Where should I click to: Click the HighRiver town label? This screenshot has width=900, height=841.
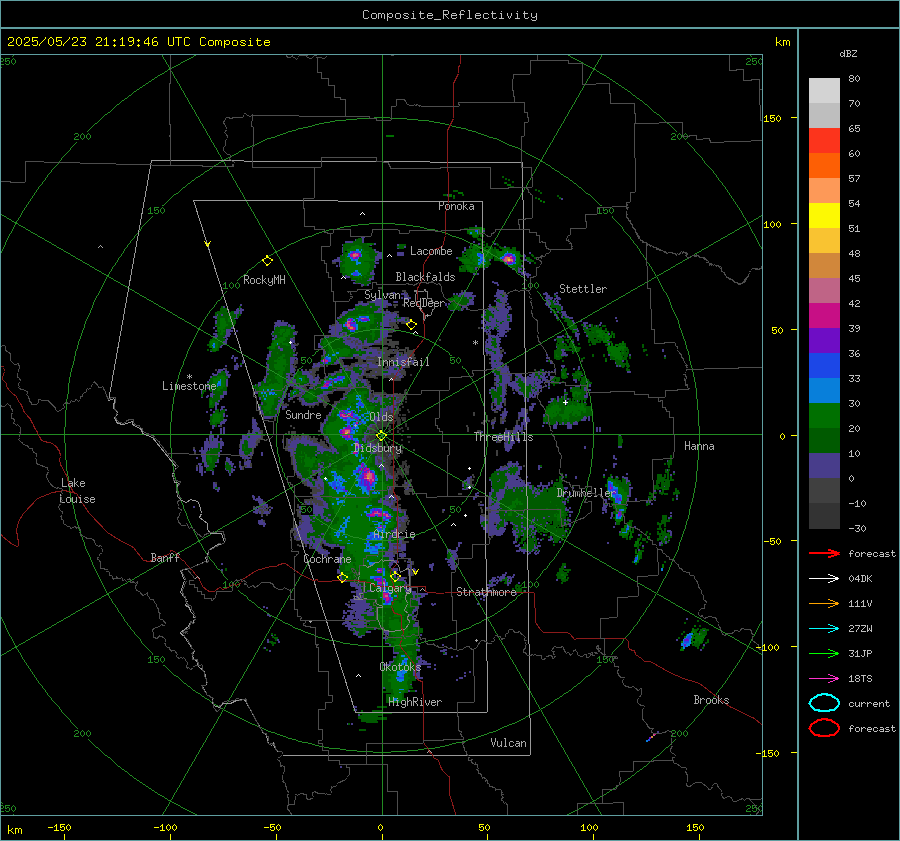pos(415,702)
